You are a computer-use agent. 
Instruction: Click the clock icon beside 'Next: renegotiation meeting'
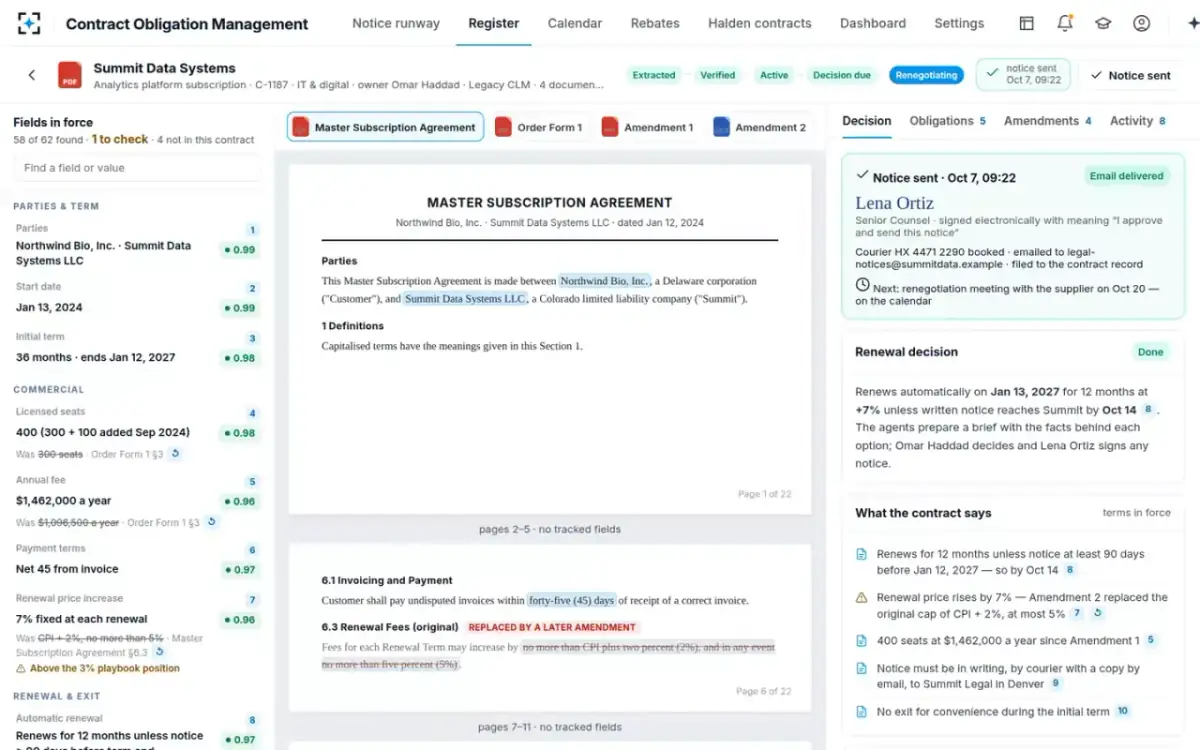point(862,285)
